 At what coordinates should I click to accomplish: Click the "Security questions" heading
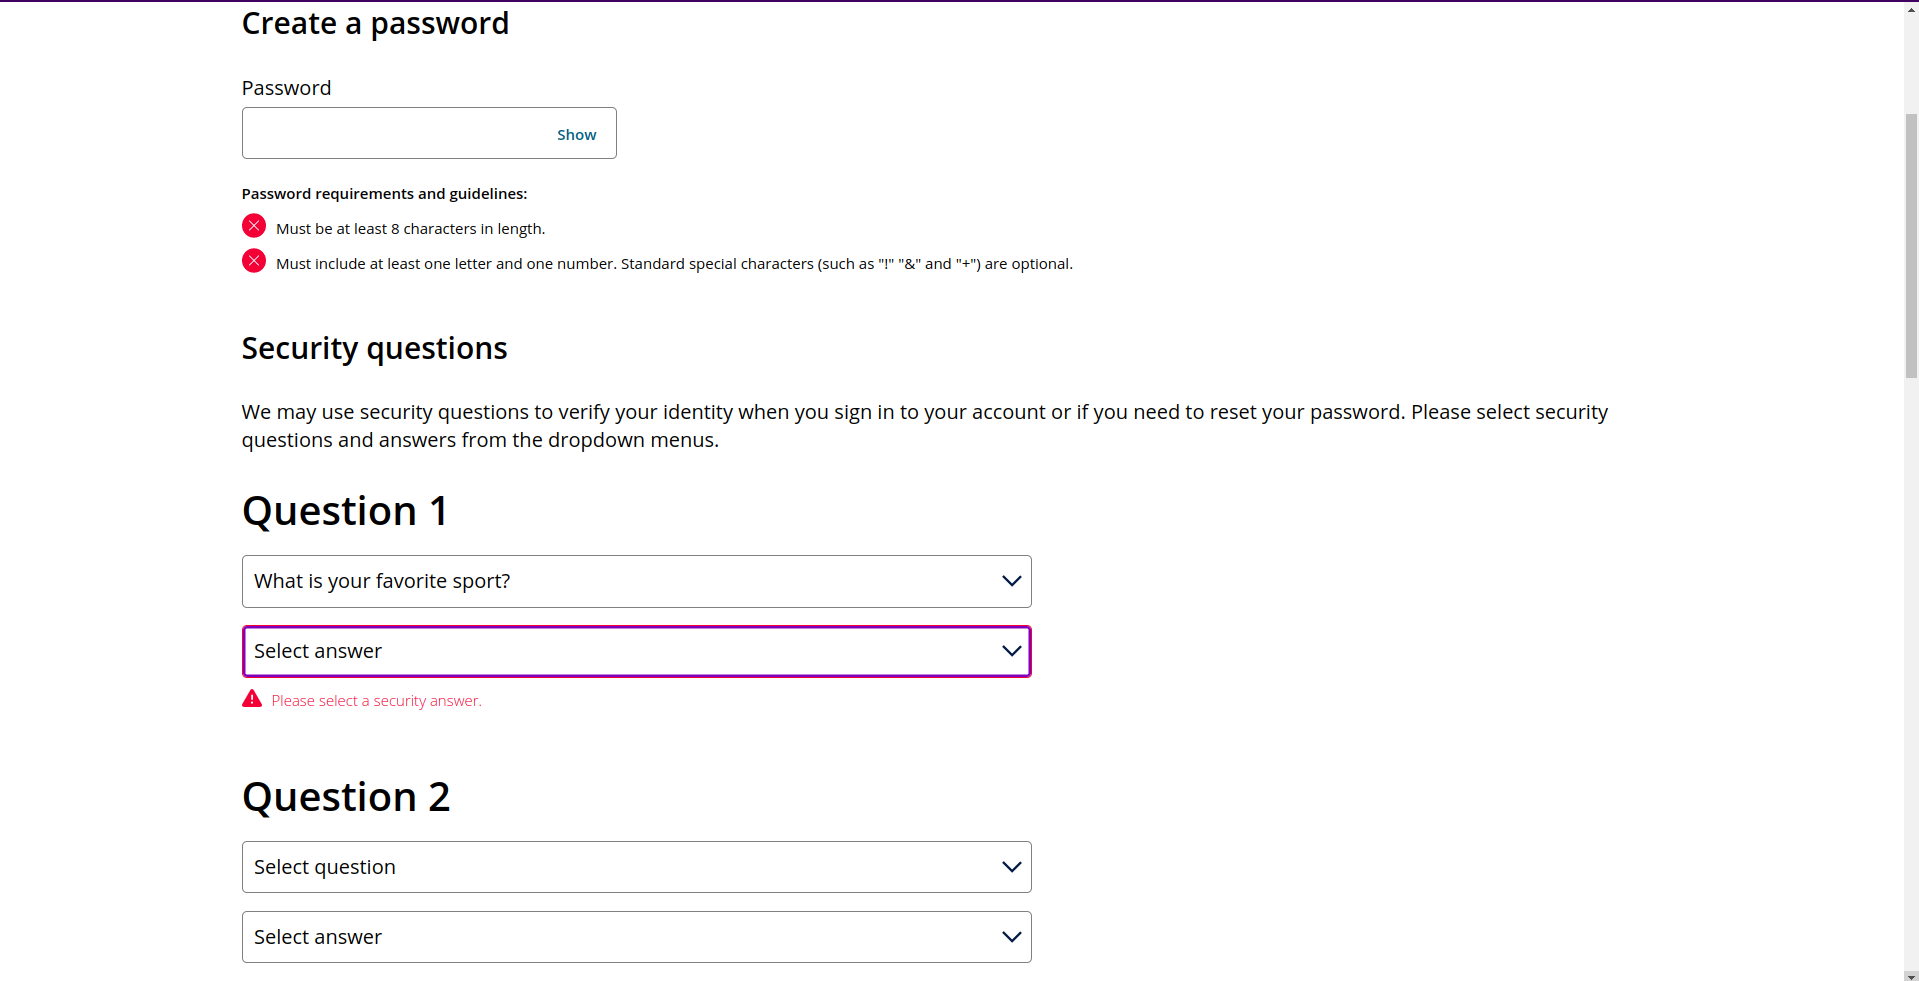point(374,348)
